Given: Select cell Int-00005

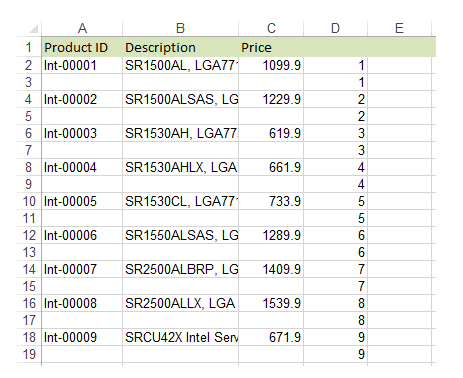Looking at the screenshot, I should pyautogui.click(x=82, y=201).
